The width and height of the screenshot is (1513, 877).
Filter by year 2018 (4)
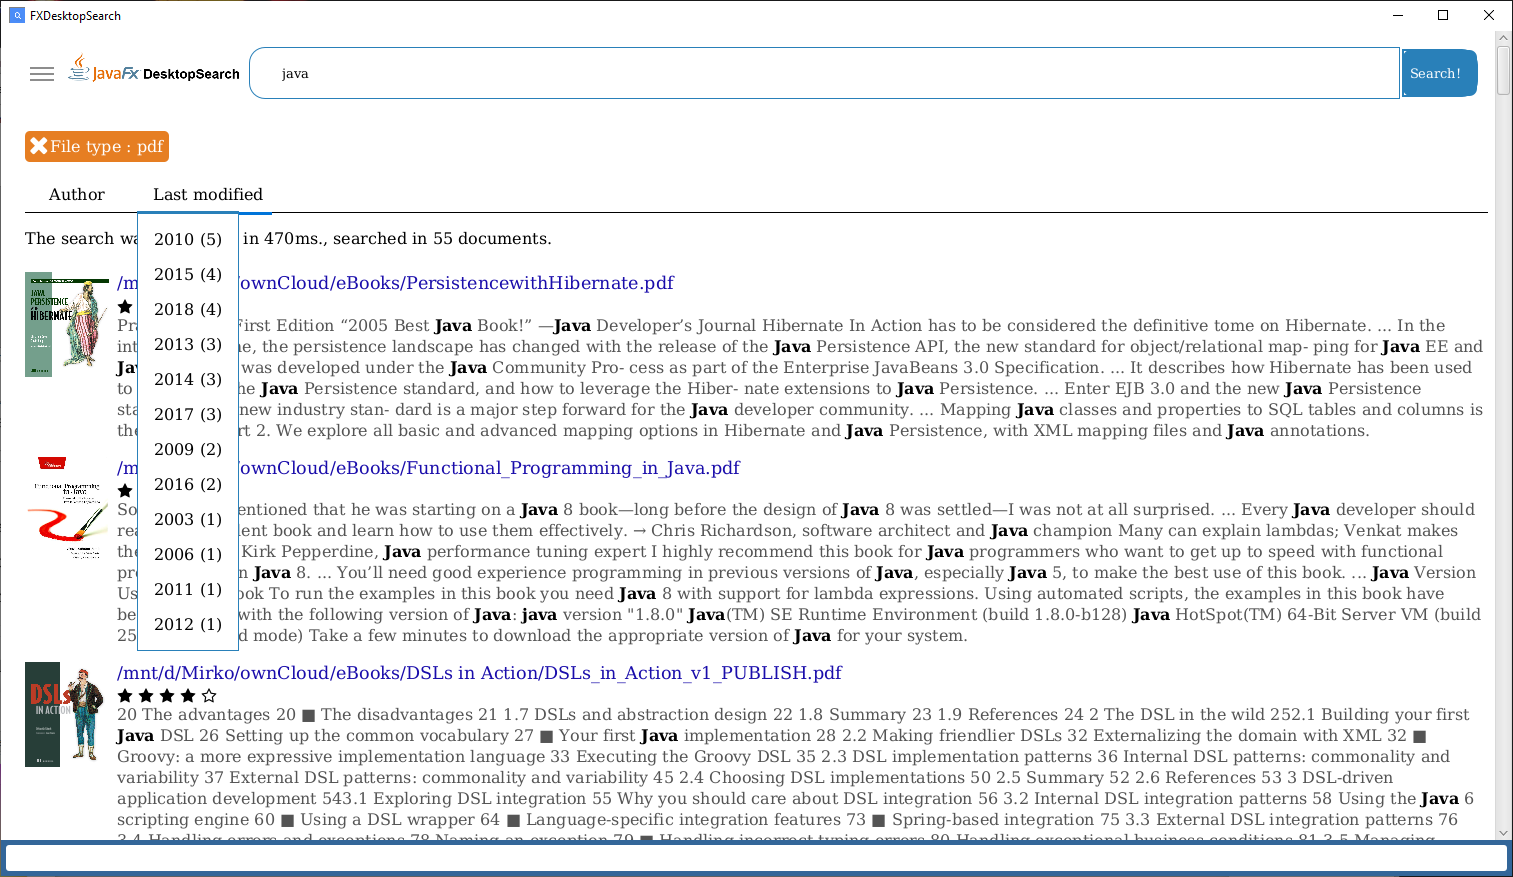[x=188, y=309]
